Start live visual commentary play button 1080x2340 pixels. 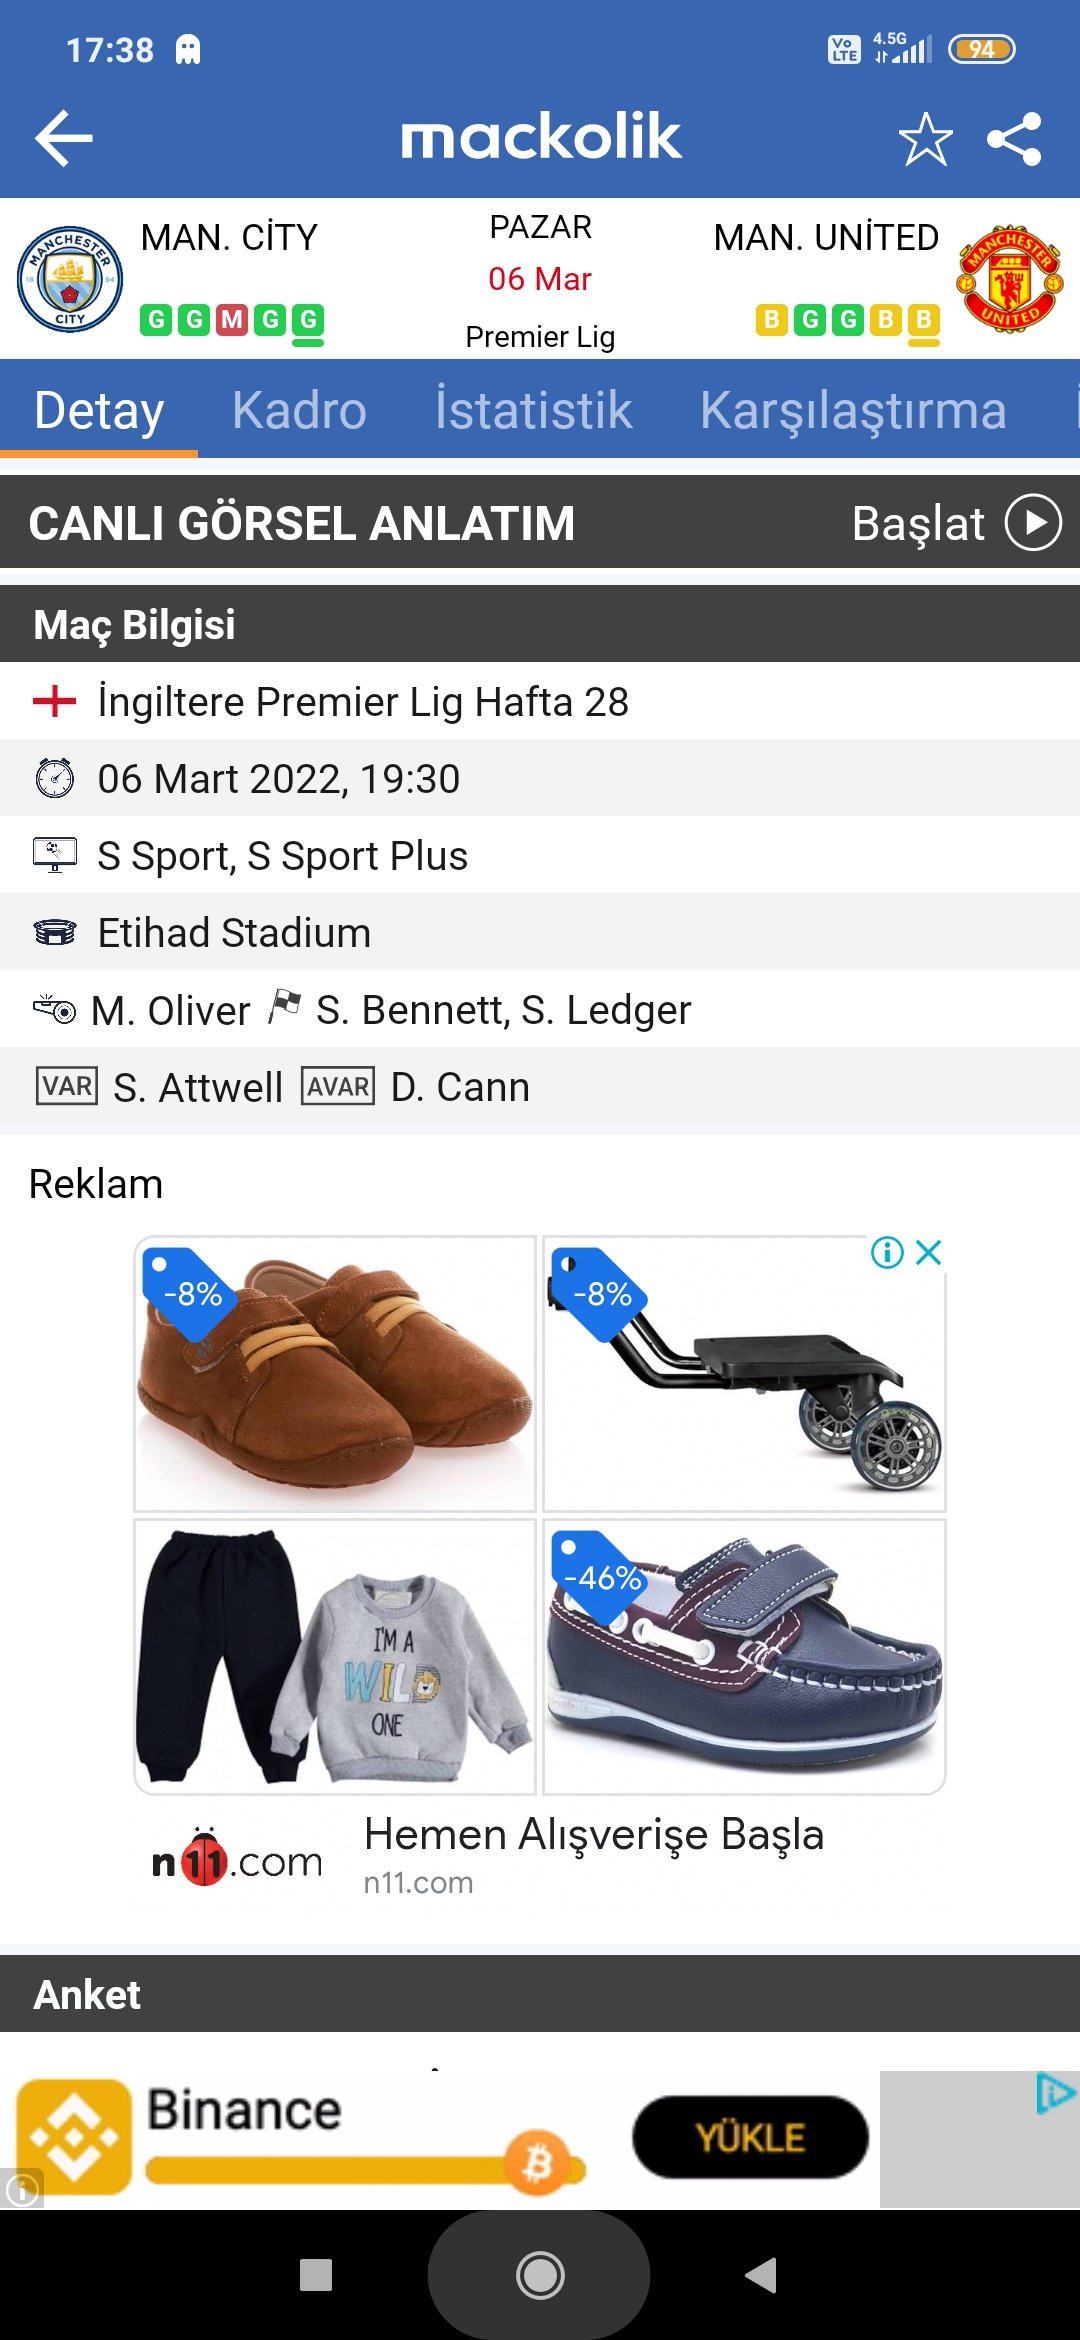pyautogui.click(x=1033, y=523)
